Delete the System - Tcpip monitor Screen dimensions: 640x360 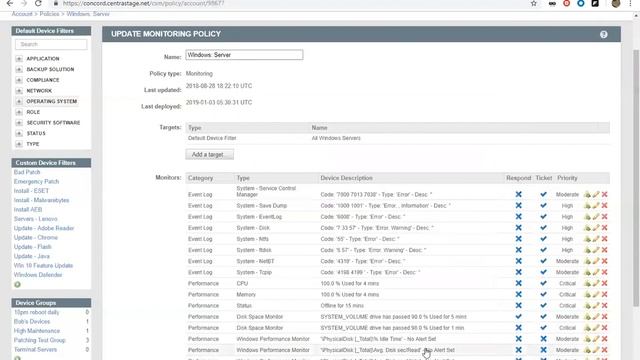pos(604,272)
